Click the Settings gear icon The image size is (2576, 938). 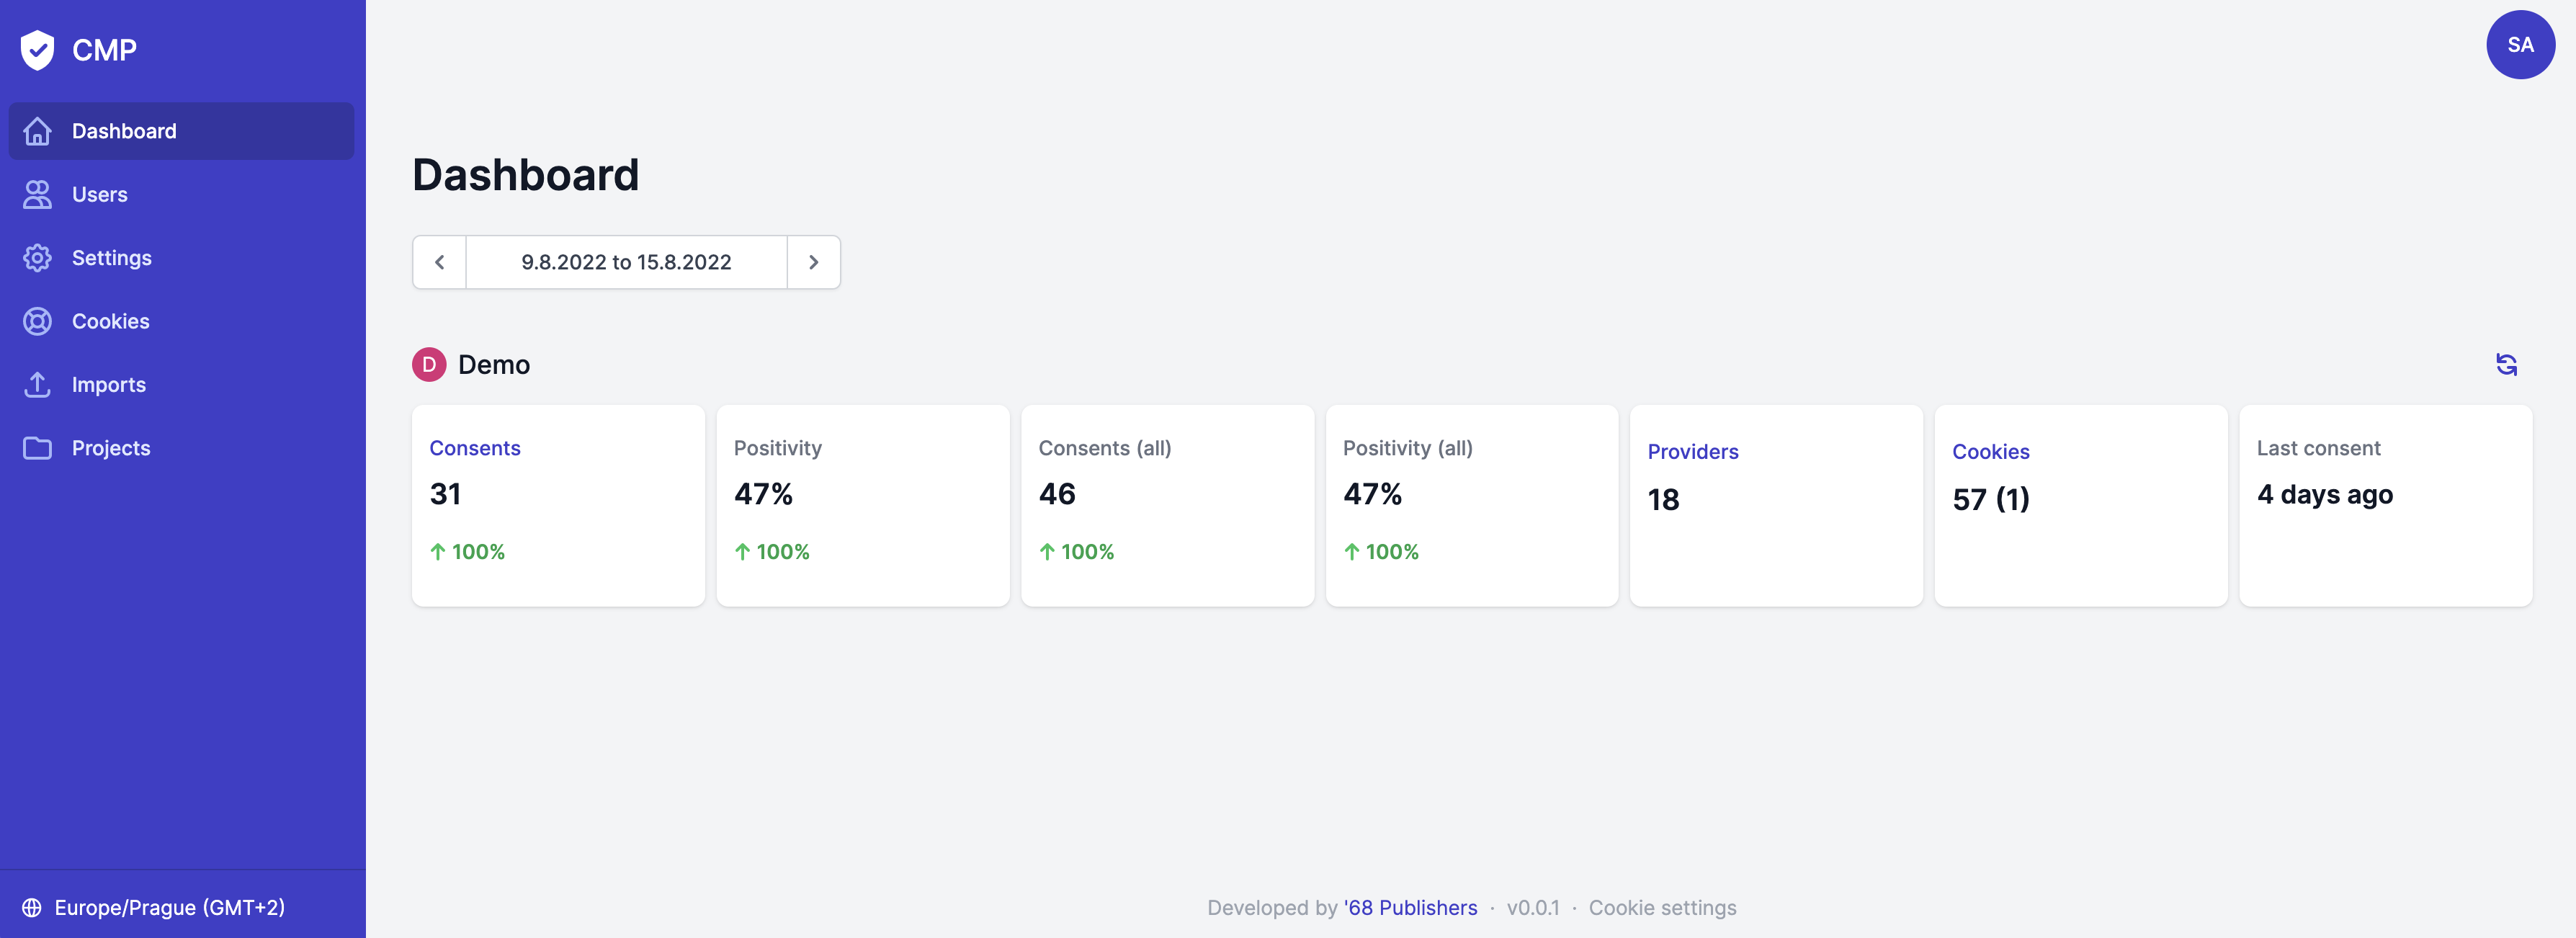(37, 258)
